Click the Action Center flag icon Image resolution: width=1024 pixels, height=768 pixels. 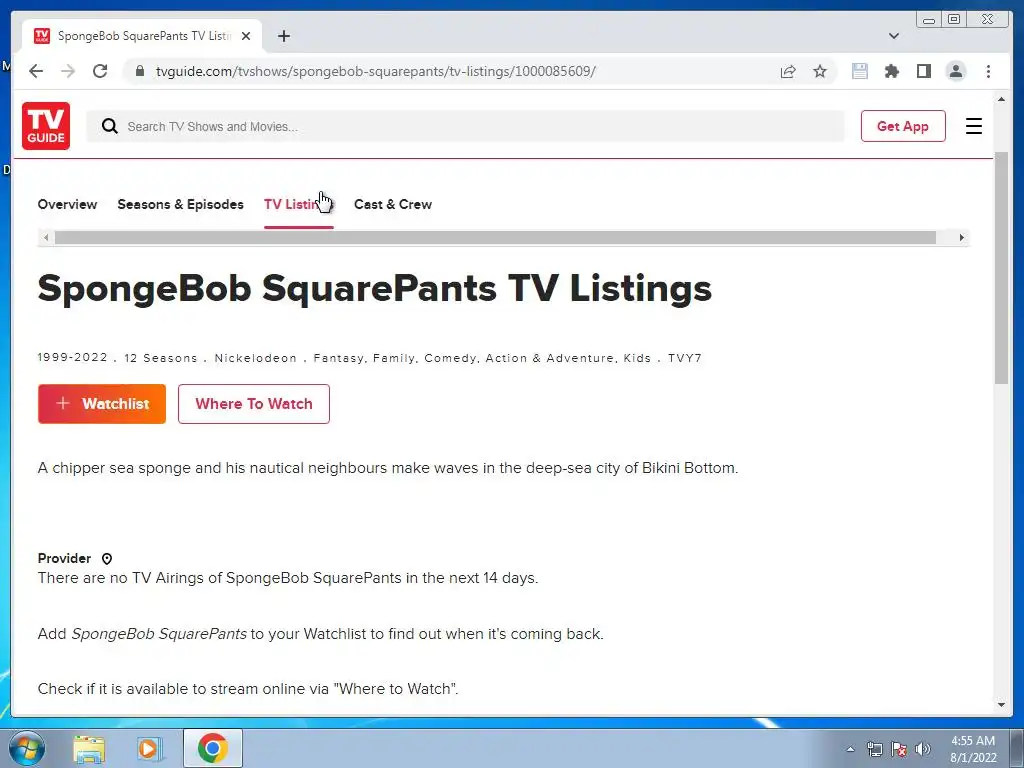[899, 749]
